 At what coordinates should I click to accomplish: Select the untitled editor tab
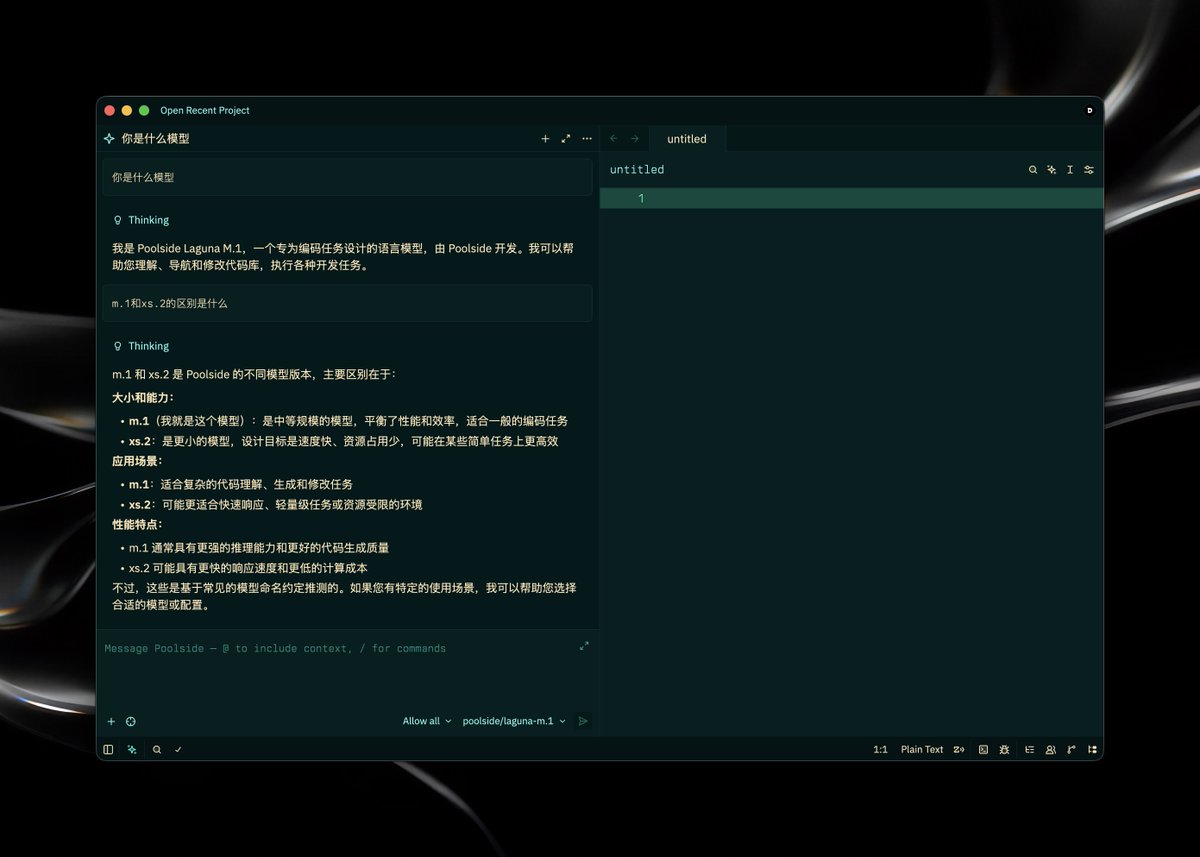[687, 139]
